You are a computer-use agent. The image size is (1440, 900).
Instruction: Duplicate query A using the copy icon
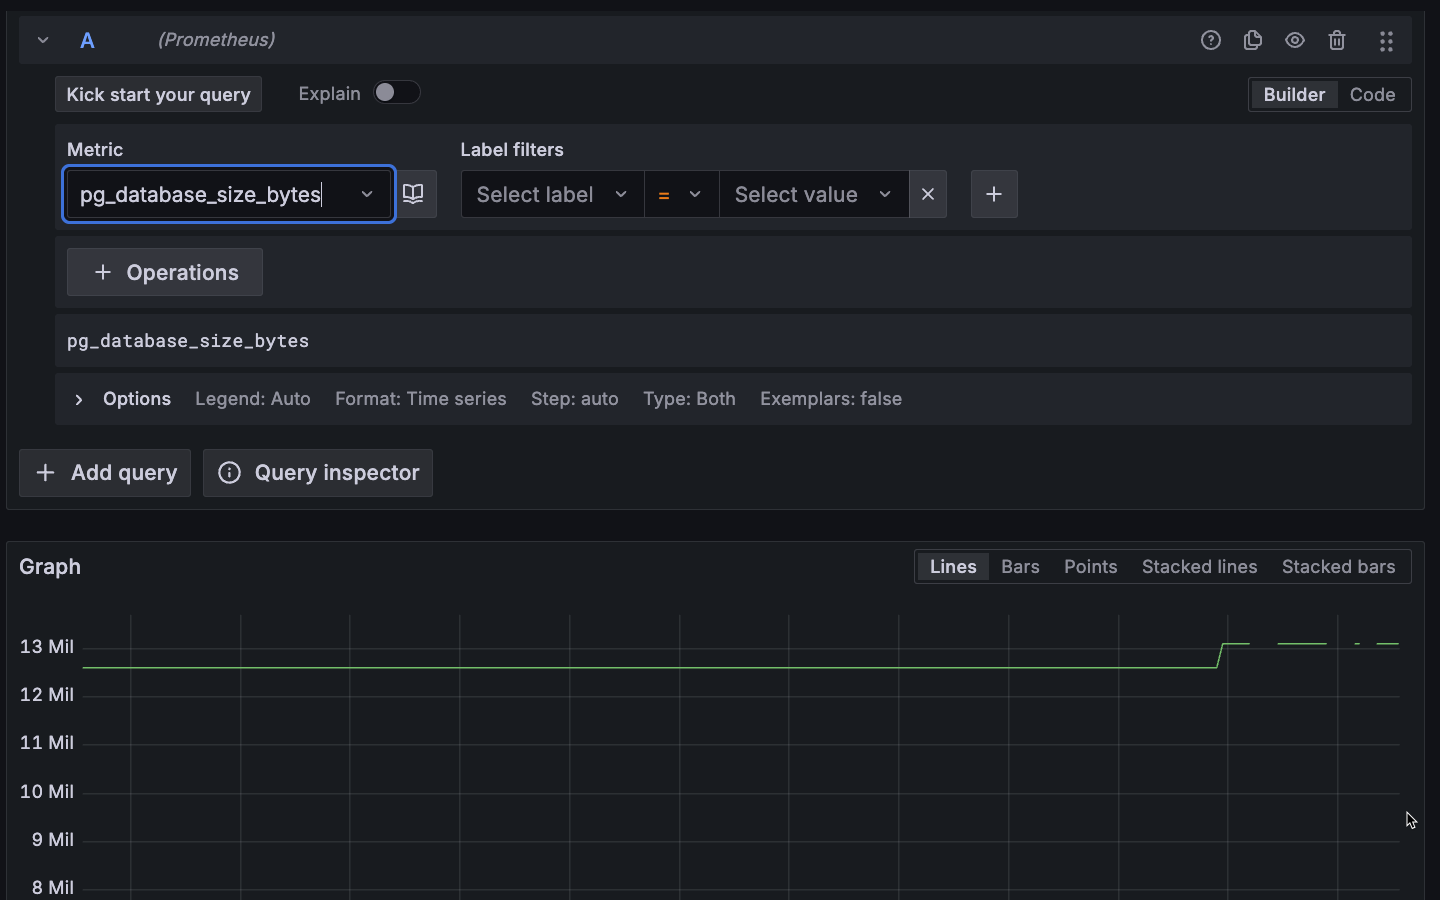[1252, 40]
